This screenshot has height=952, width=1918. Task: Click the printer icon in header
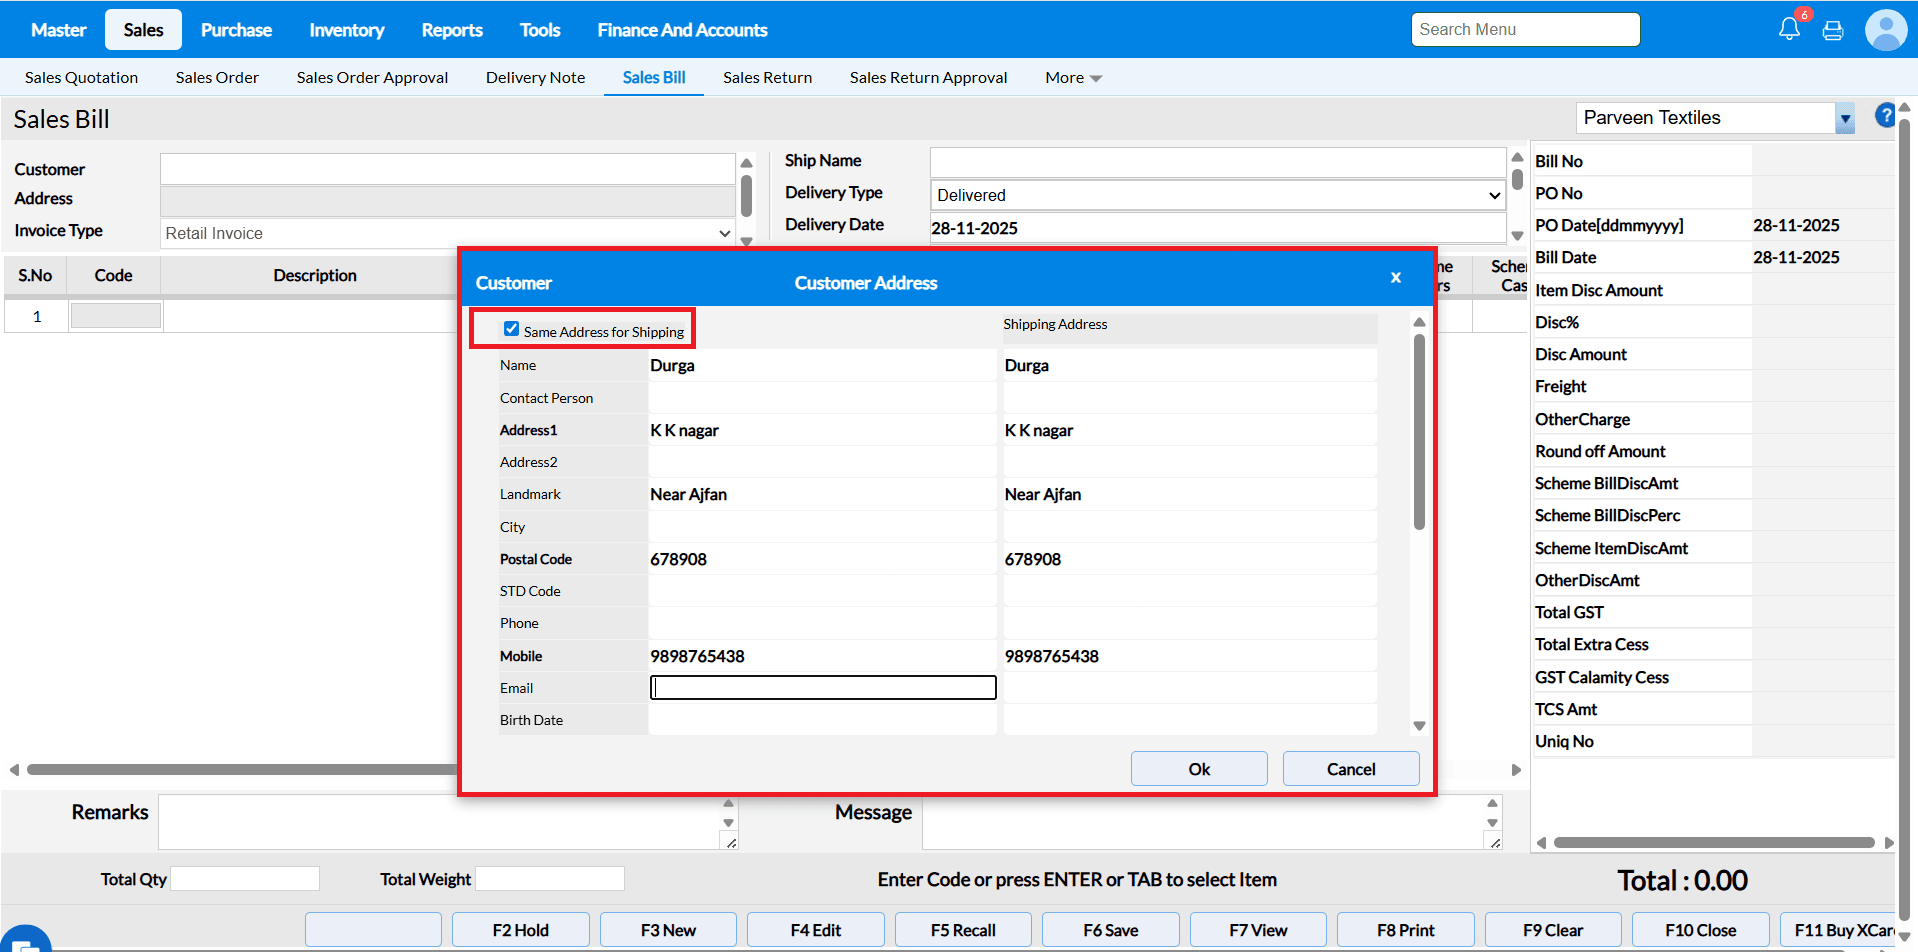[1832, 30]
